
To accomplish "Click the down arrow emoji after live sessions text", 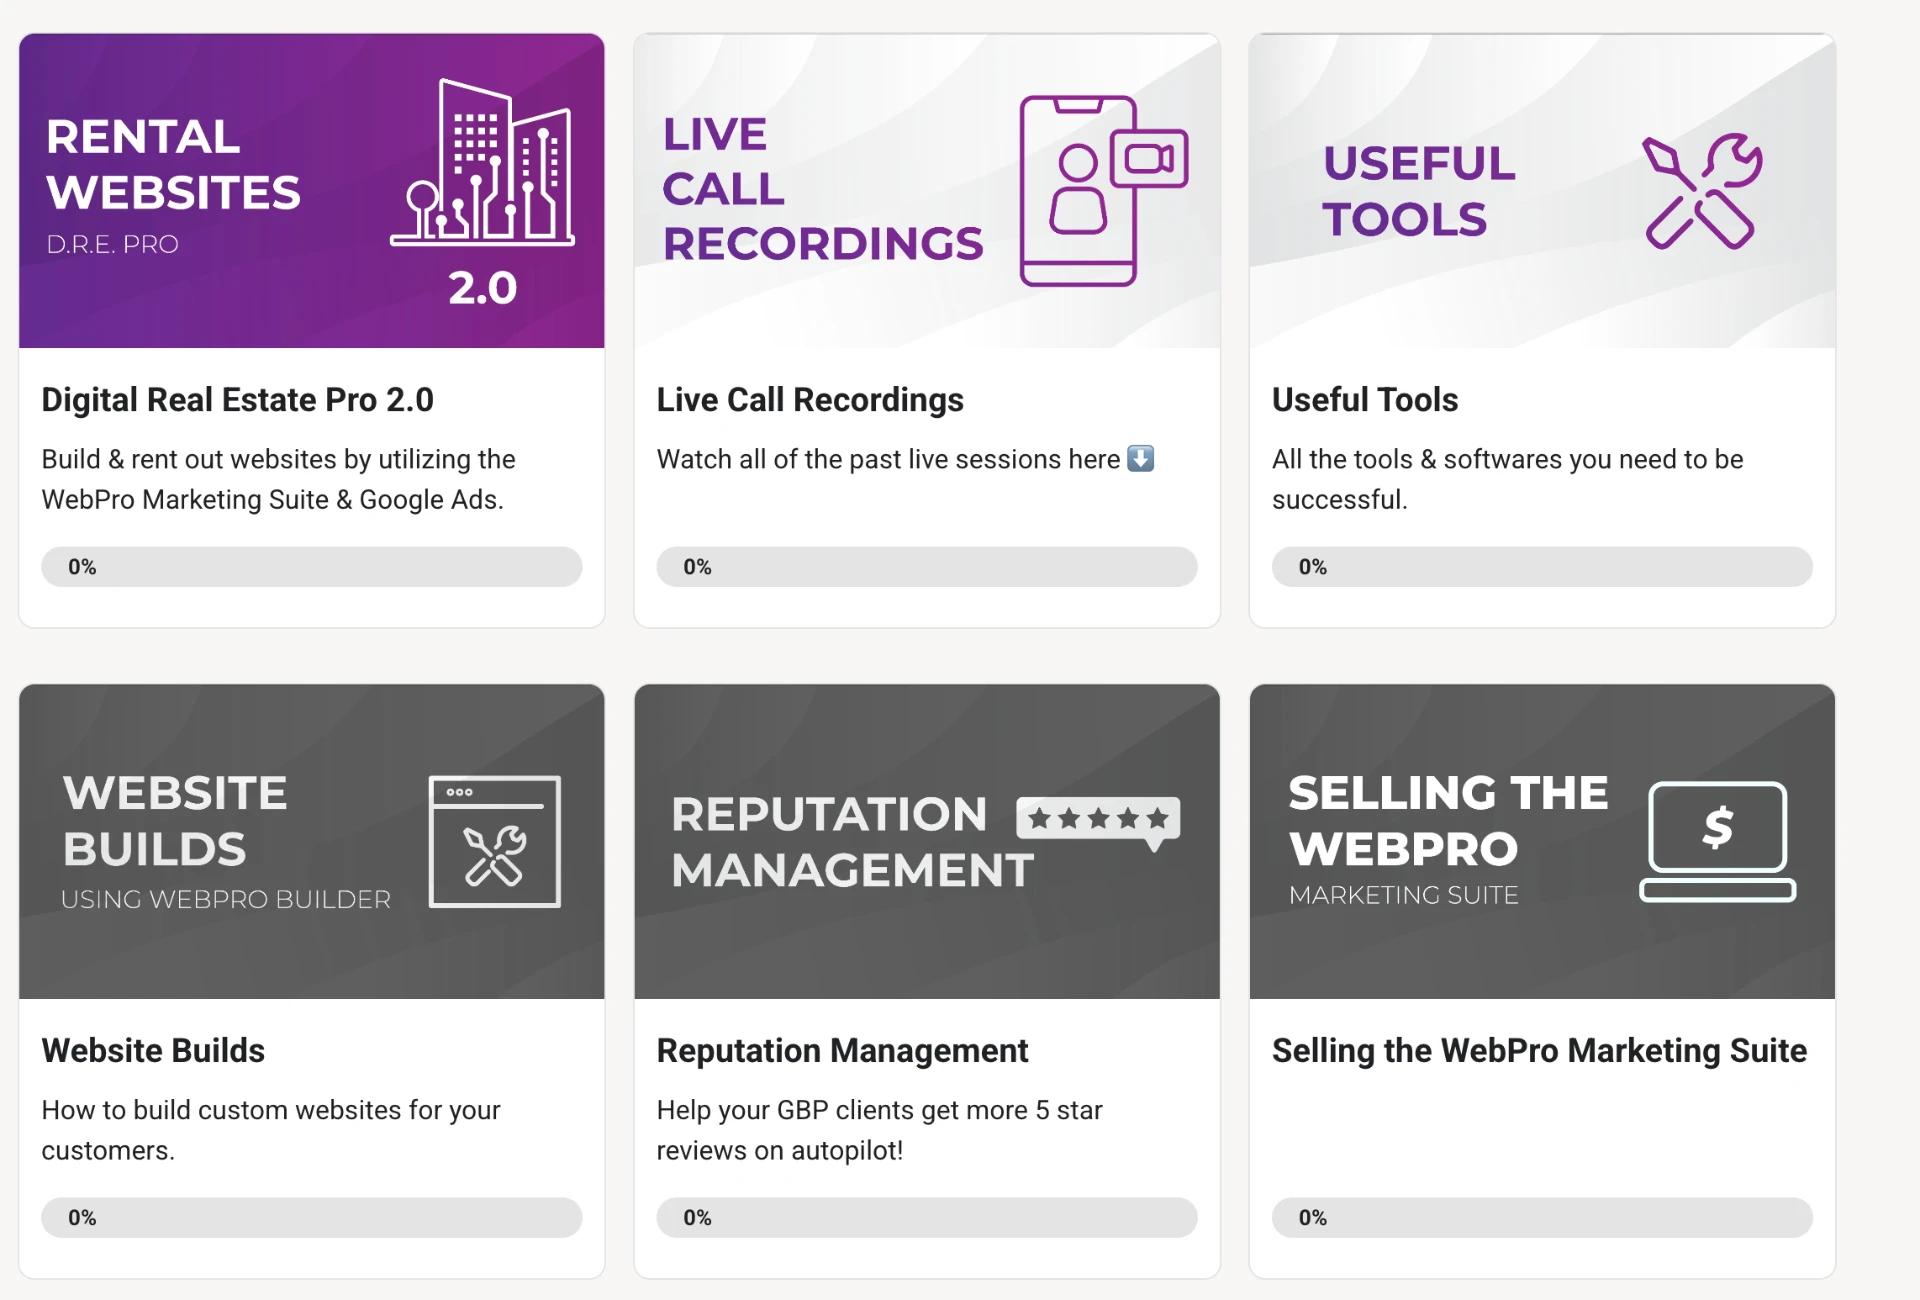I will 1141,458.
